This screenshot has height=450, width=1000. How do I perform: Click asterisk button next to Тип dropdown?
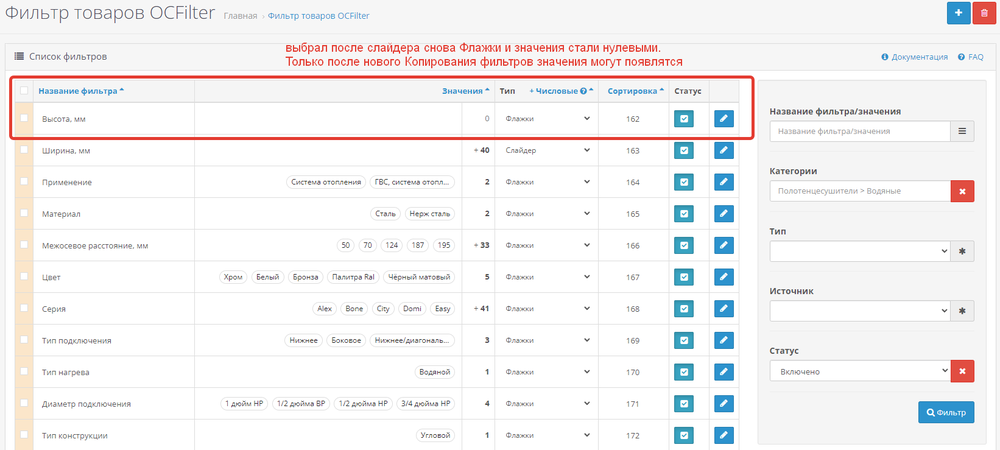[x=961, y=251]
